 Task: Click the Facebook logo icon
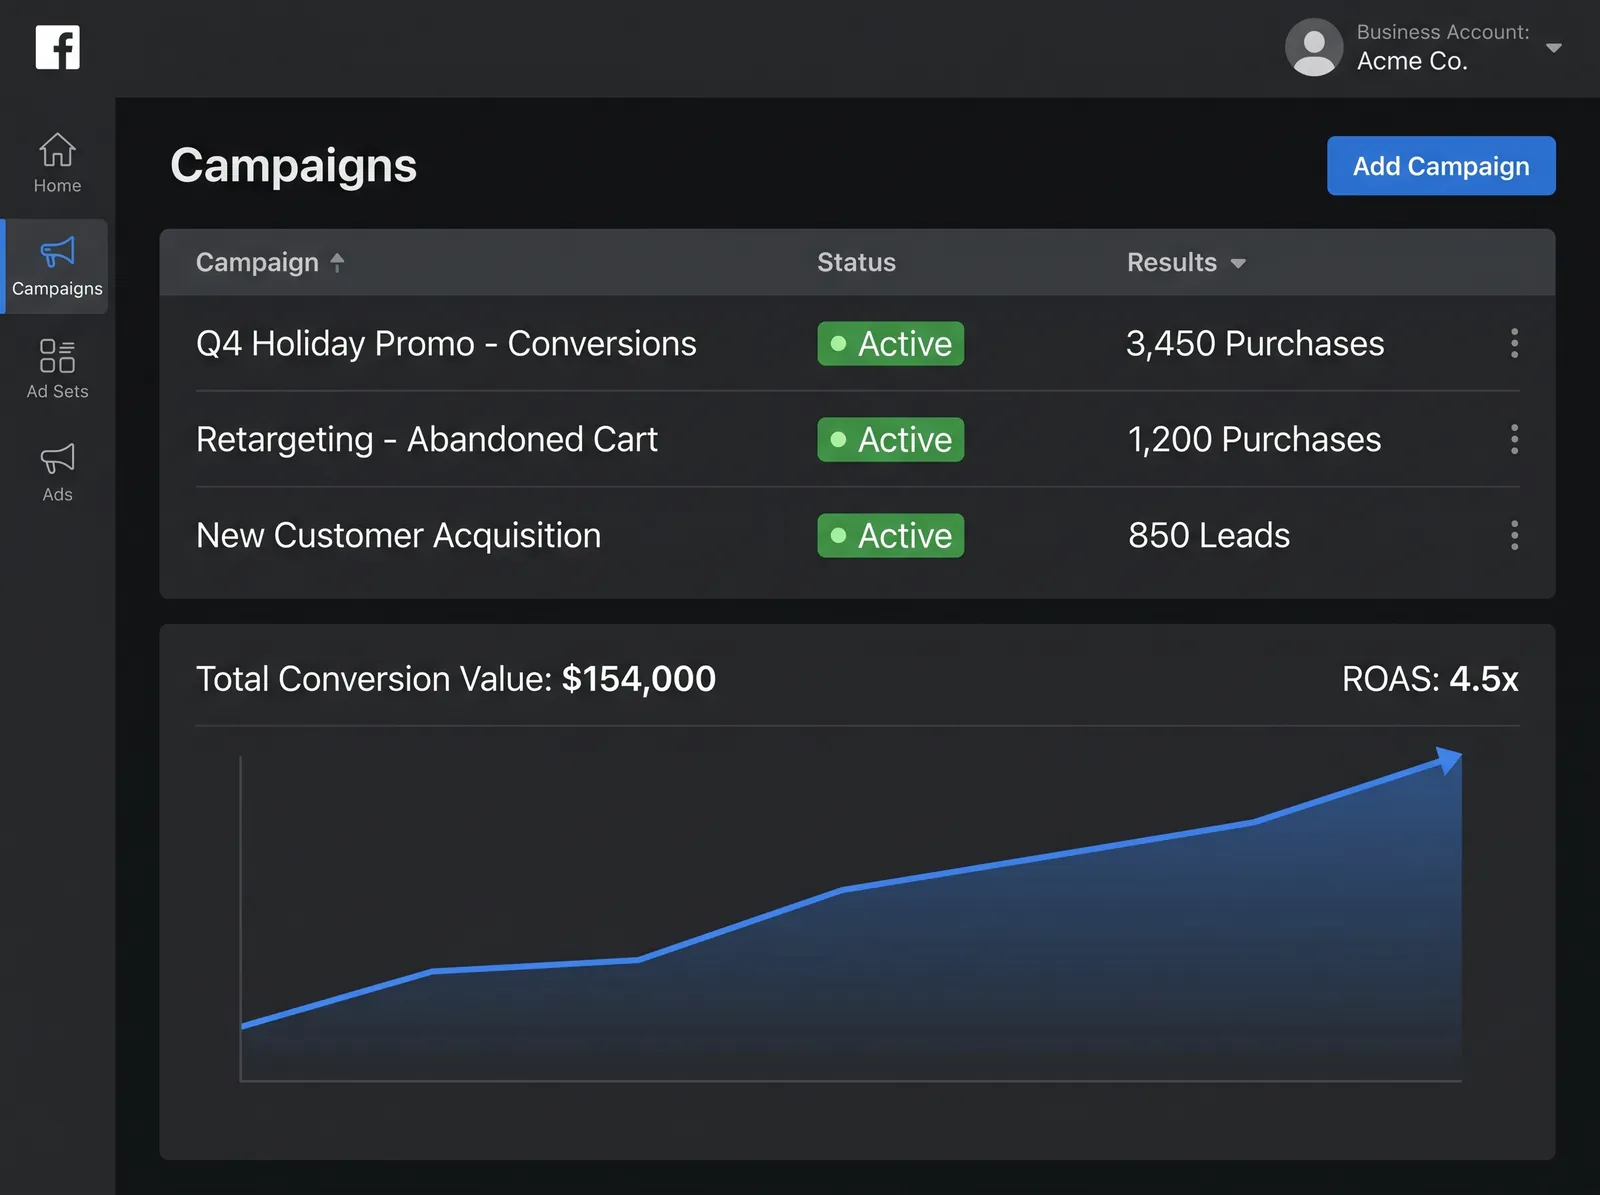[58, 47]
